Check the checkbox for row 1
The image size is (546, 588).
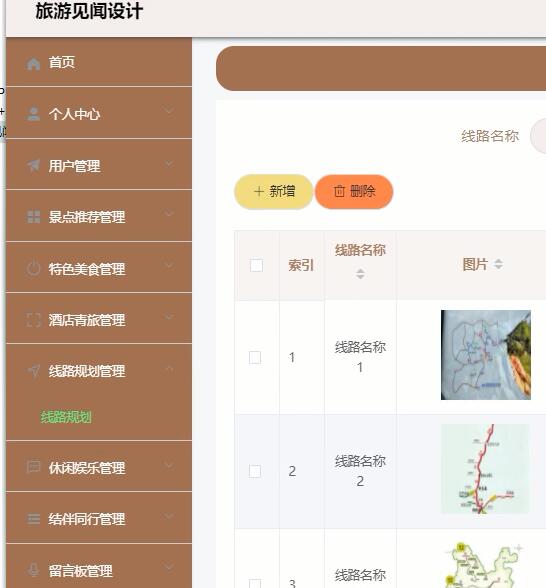255,357
